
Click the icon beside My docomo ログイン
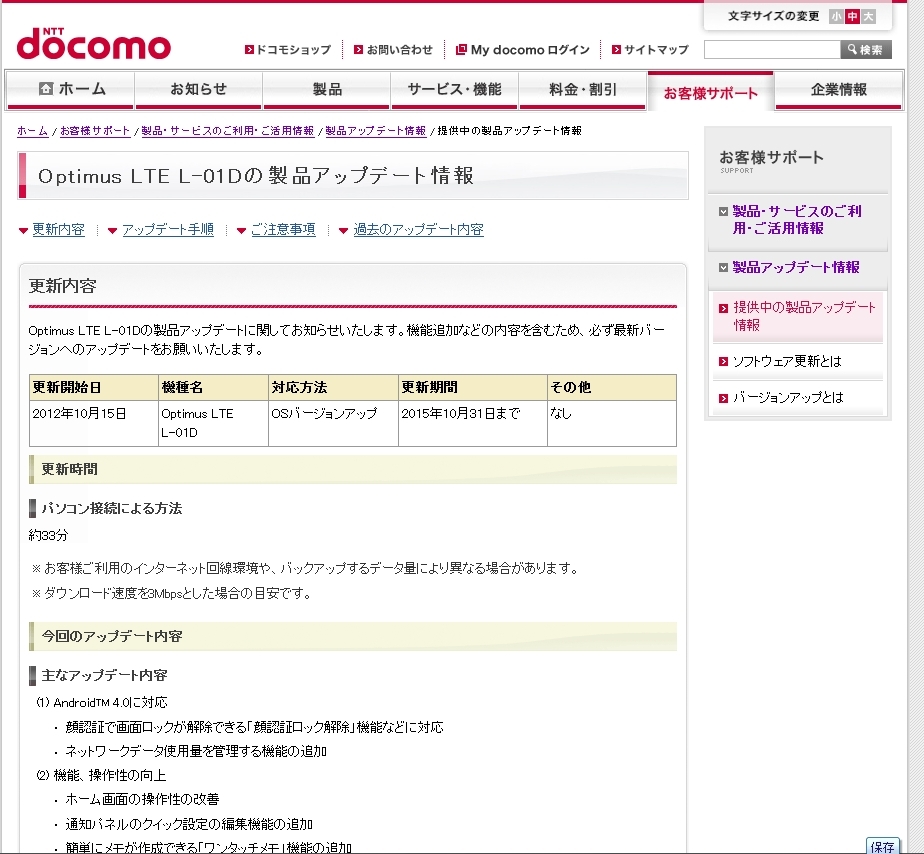461,50
